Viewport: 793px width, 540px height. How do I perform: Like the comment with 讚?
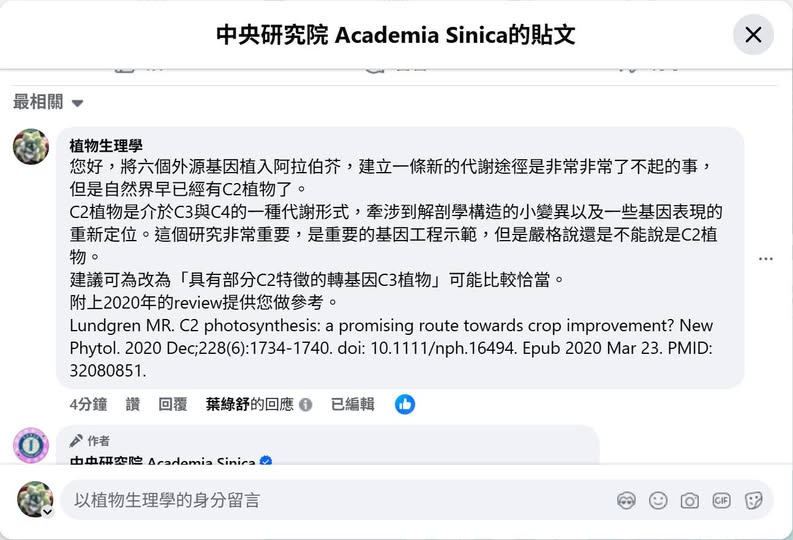click(133, 404)
